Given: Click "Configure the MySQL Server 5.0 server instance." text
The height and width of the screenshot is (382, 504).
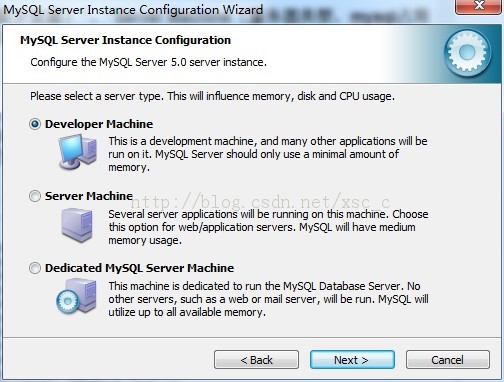Looking at the screenshot, I should point(149,62).
